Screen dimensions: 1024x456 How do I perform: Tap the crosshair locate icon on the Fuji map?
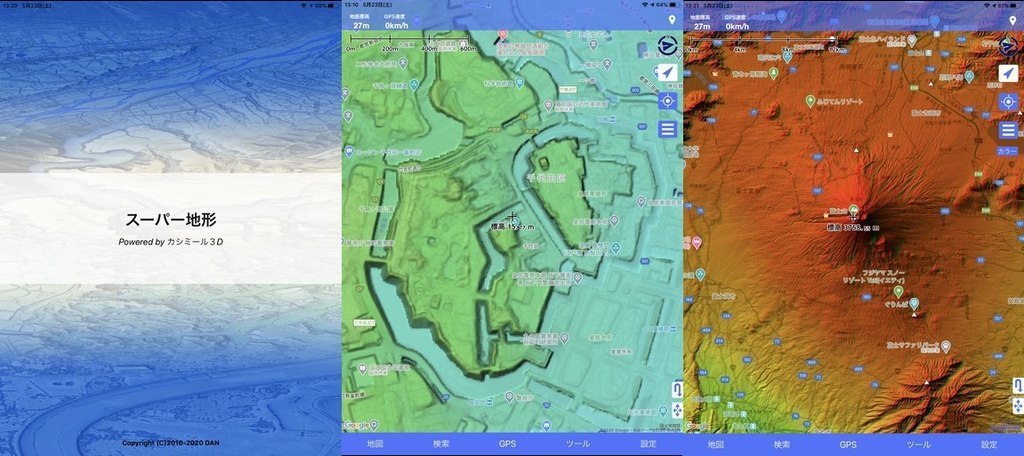click(1008, 101)
